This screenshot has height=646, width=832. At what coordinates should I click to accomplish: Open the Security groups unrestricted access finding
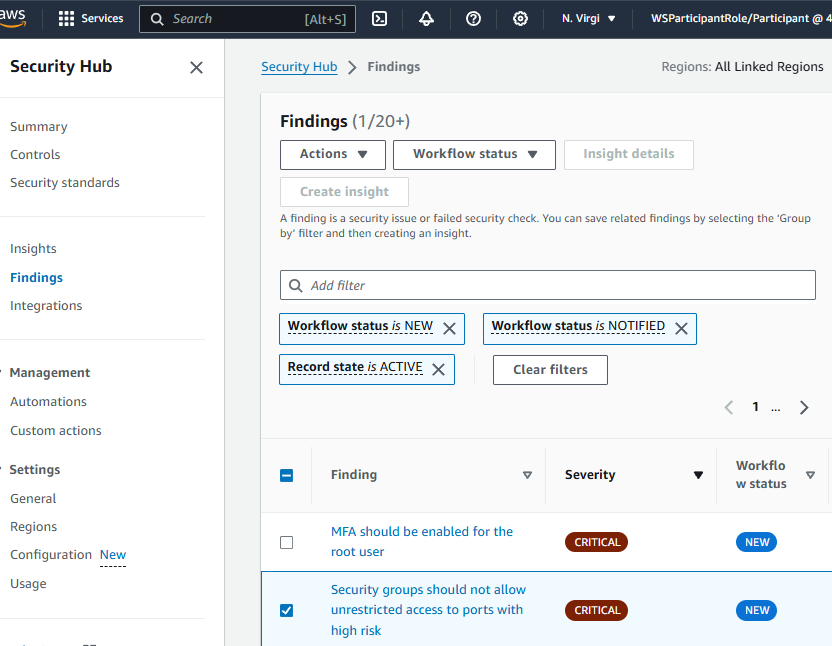(428, 610)
